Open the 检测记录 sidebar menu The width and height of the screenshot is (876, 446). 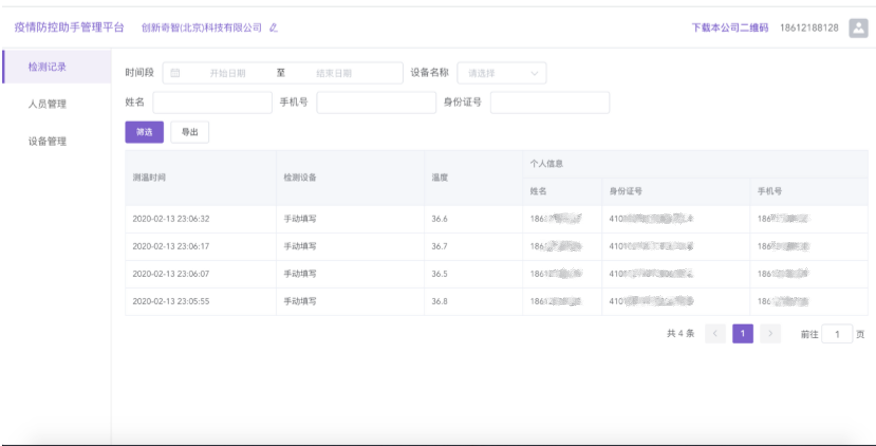point(48,67)
